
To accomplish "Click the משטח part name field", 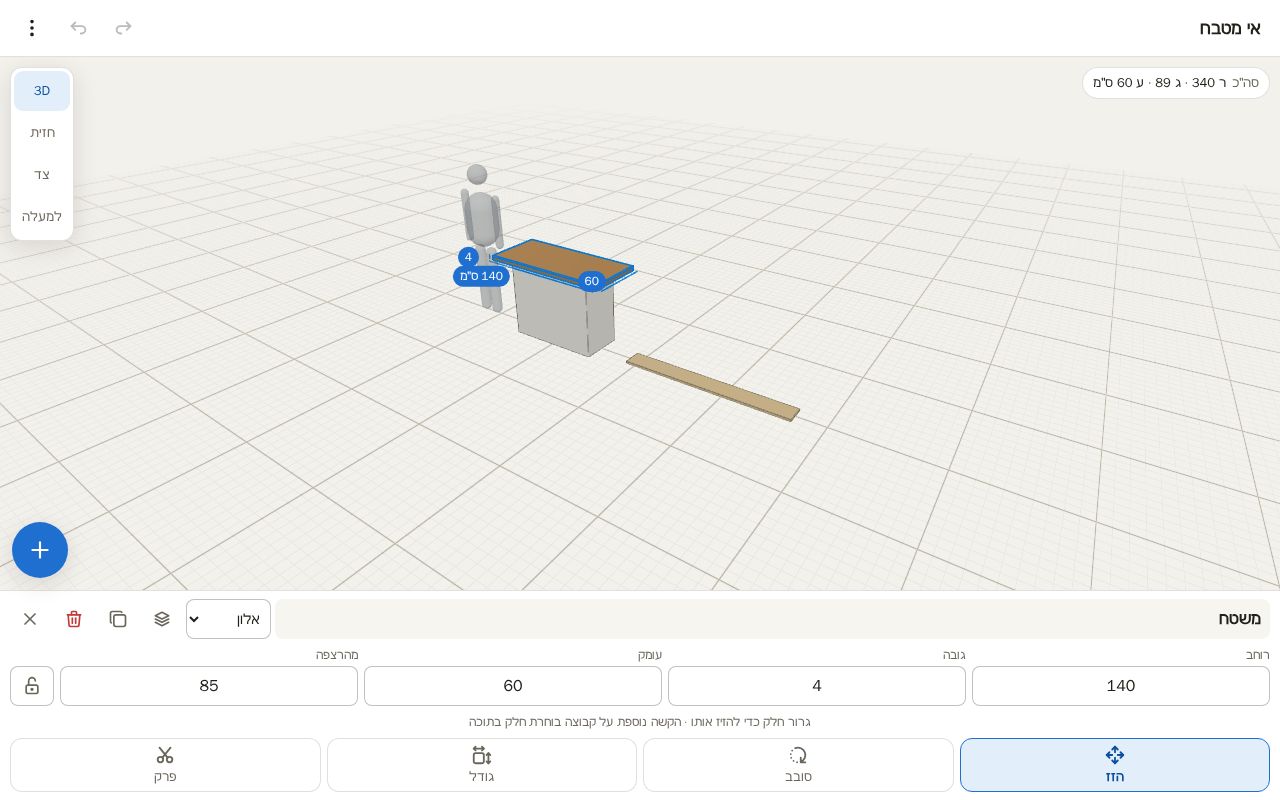I will [773, 619].
